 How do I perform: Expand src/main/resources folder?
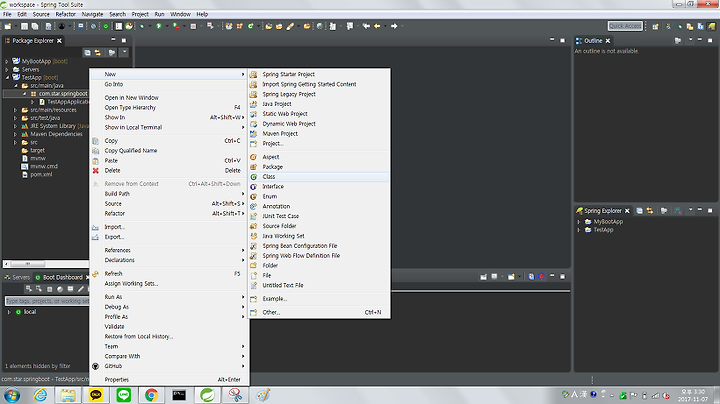click(x=15, y=110)
